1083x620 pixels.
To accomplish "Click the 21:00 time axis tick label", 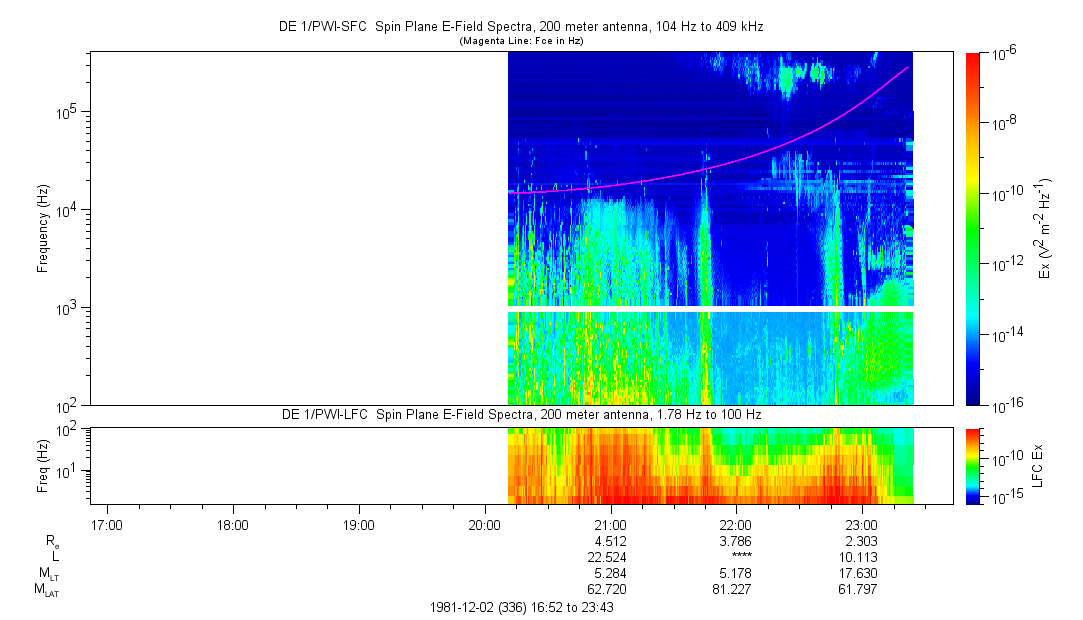I will pos(610,524).
